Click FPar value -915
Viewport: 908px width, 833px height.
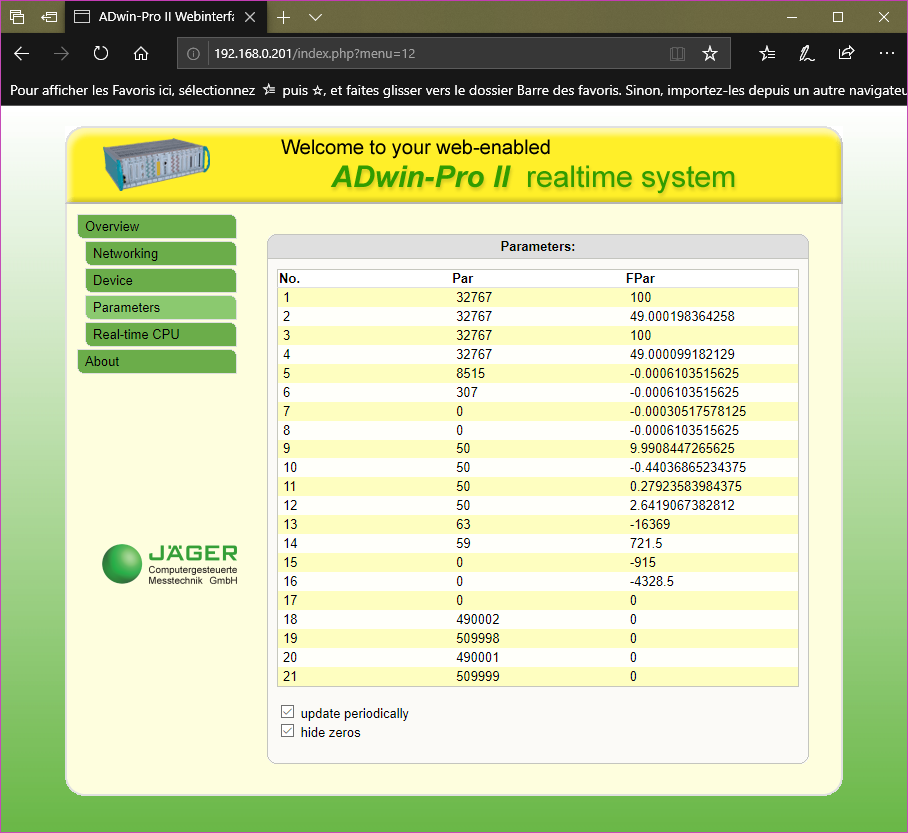point(643,563)
